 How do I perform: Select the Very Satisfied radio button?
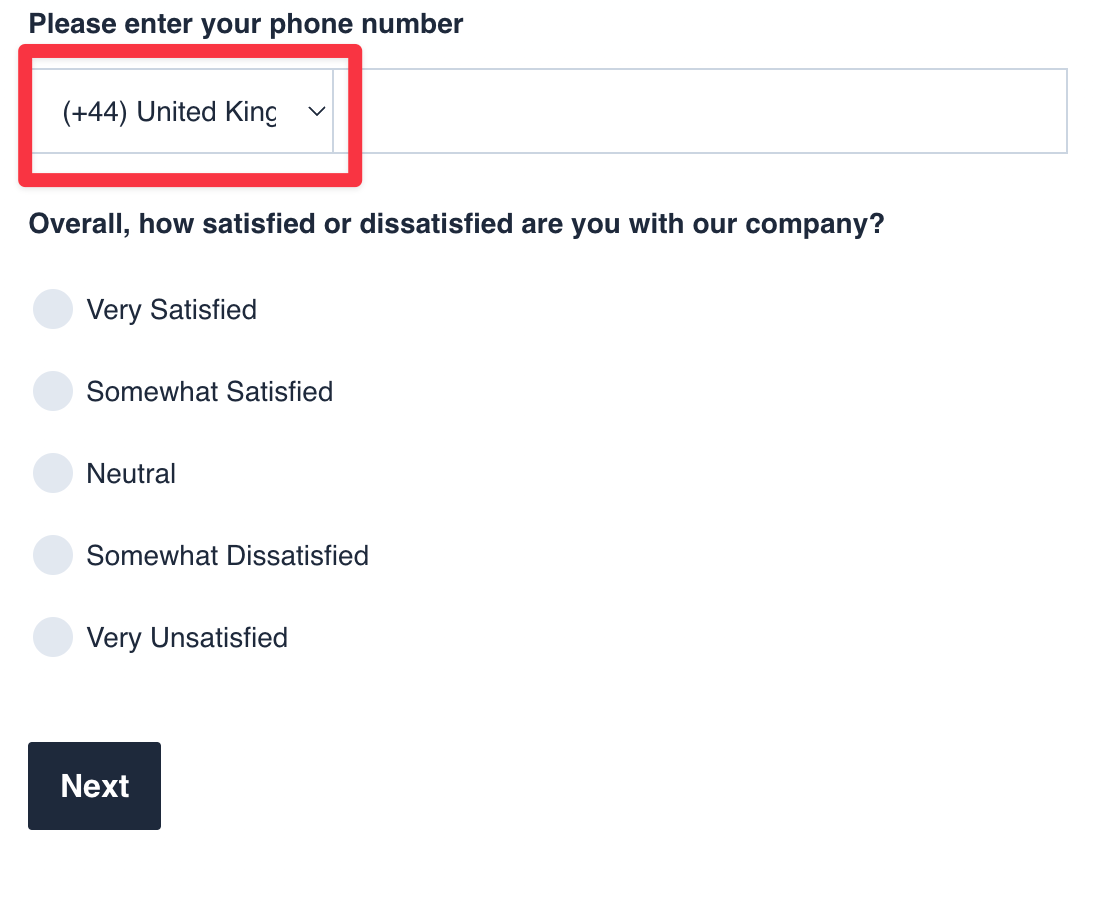tap(53, 309)
